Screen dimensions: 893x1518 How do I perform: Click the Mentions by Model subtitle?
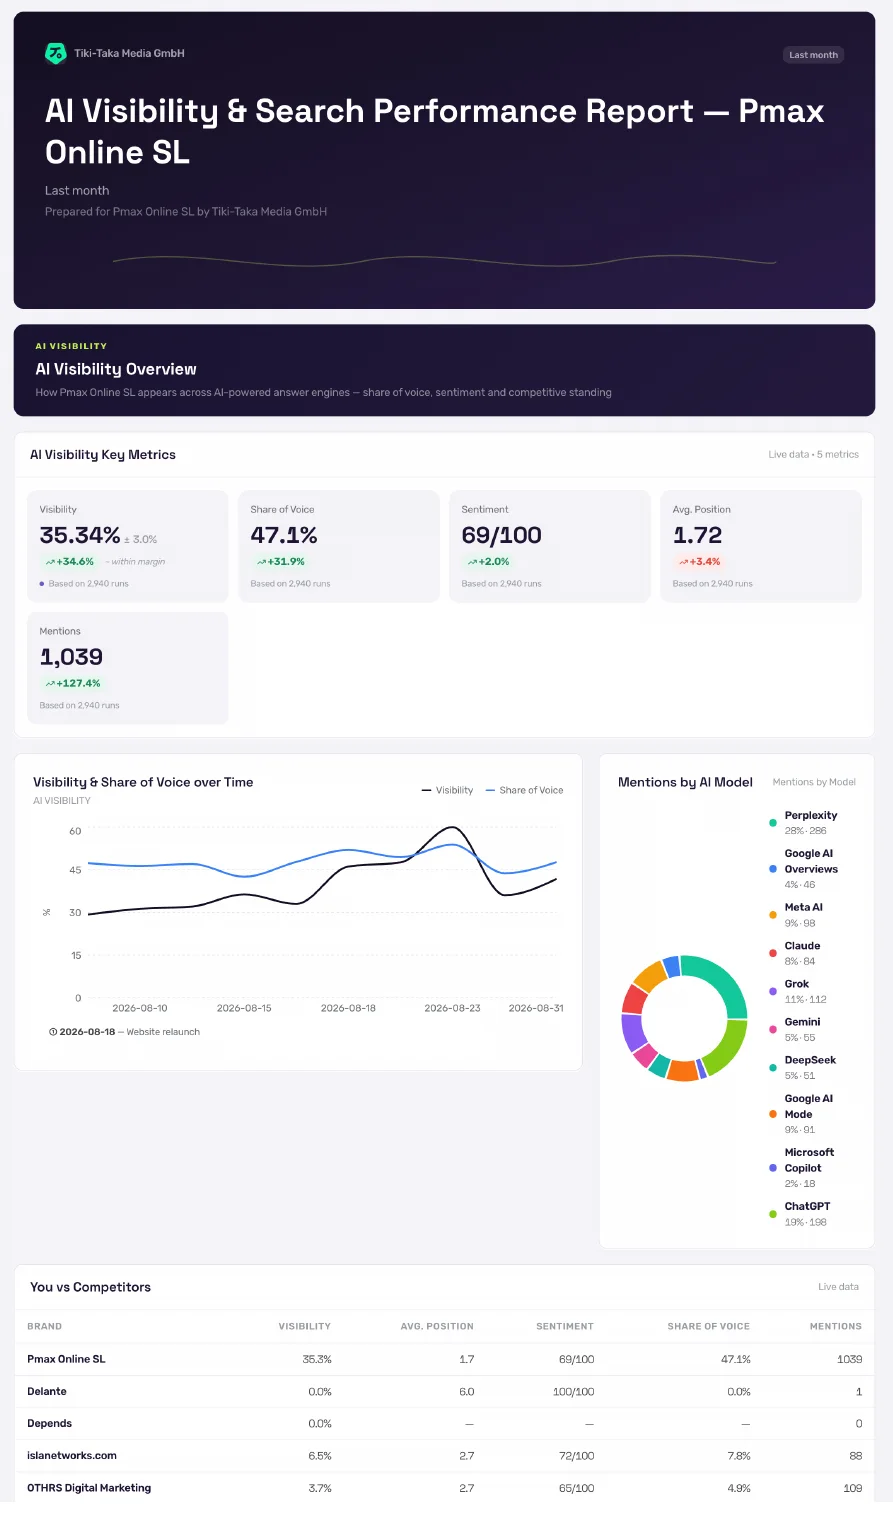[814, 782]
